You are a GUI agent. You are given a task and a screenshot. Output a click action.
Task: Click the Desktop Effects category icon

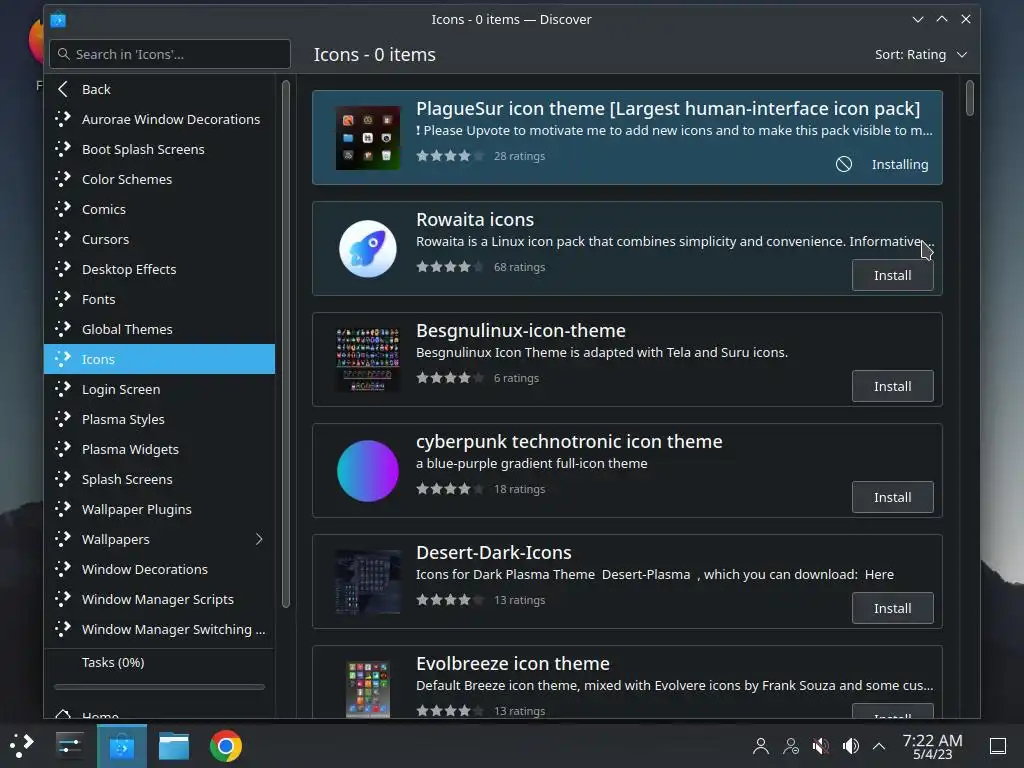pyautogui.click(x=63, y=270)
